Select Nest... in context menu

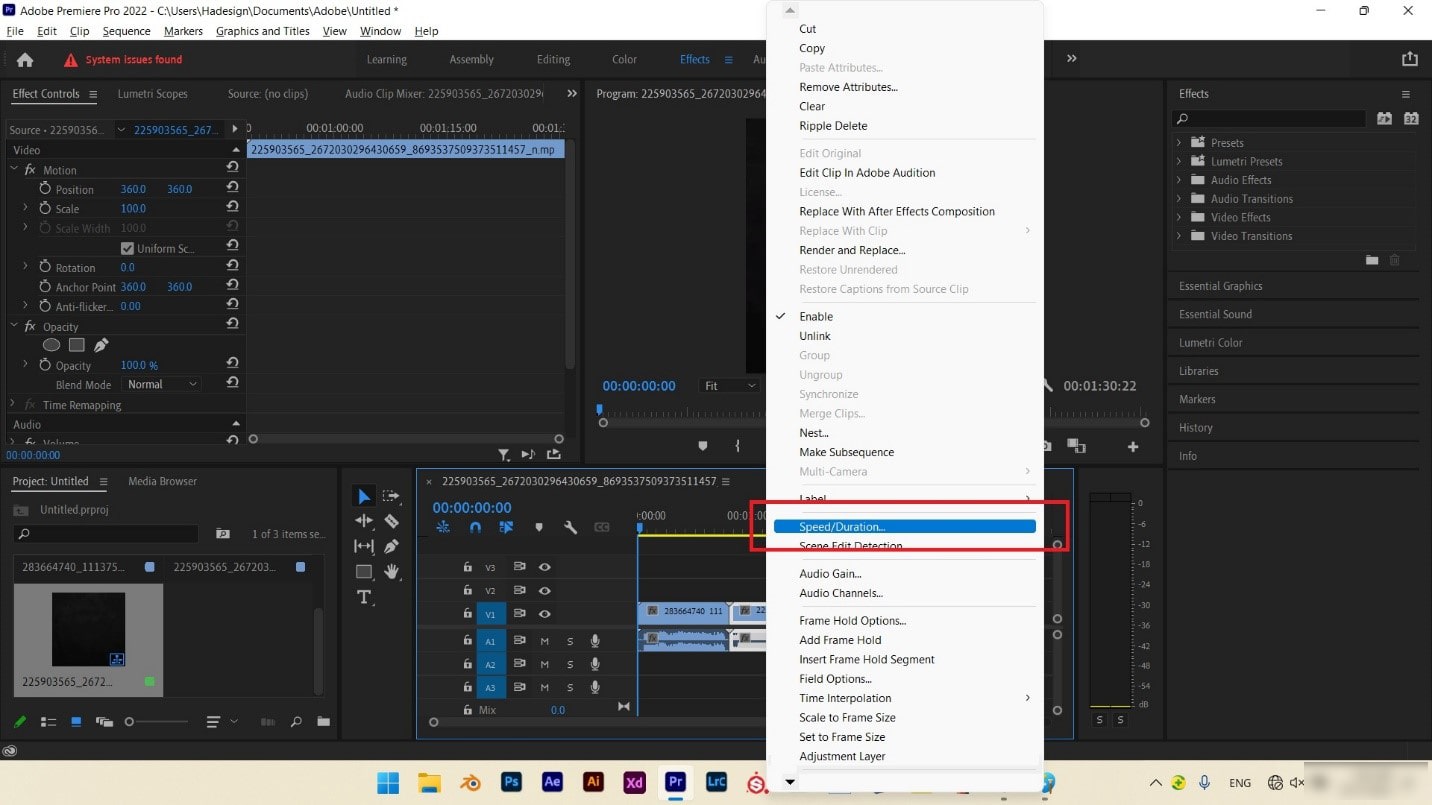tap(814, 433)
